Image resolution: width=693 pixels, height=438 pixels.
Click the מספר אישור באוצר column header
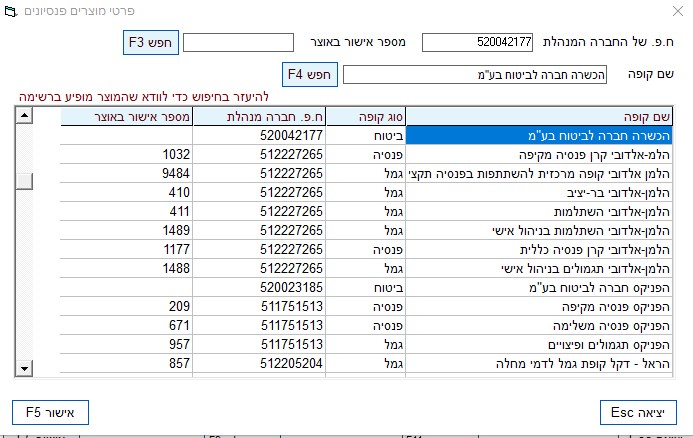click(x=126, y=117)
